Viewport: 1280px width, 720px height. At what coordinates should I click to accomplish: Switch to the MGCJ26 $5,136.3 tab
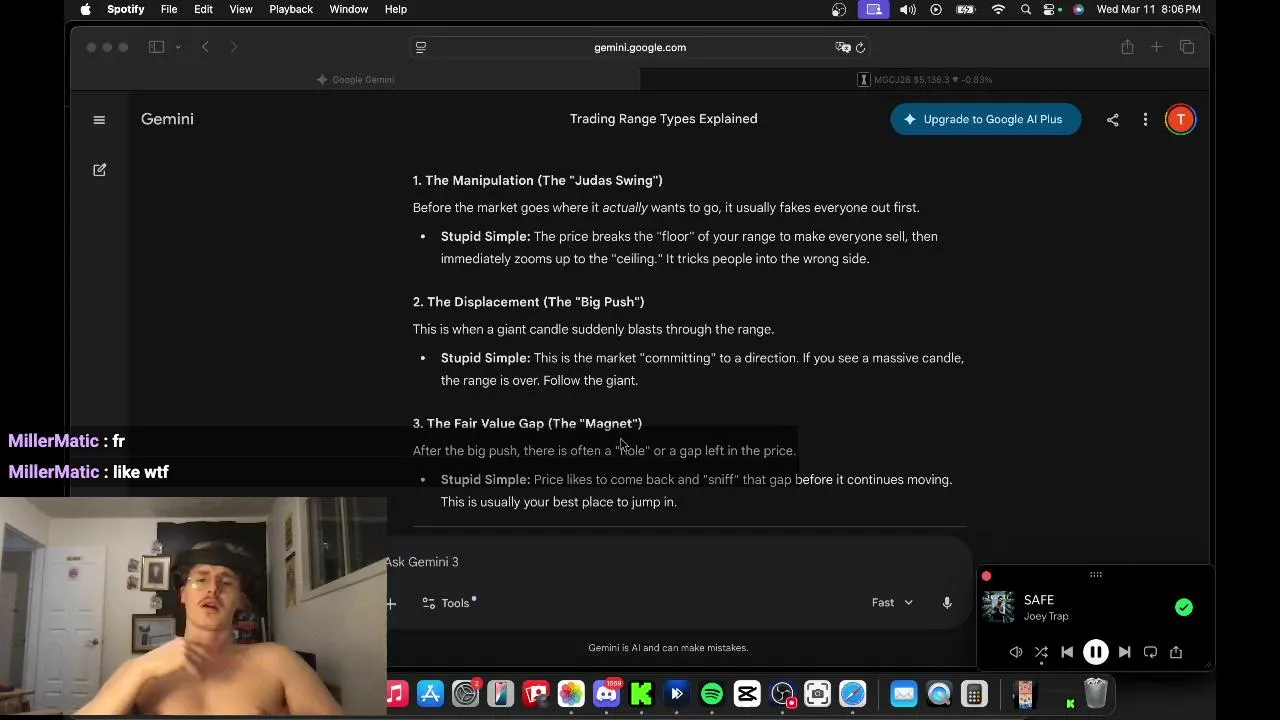(x=925, y=80)
